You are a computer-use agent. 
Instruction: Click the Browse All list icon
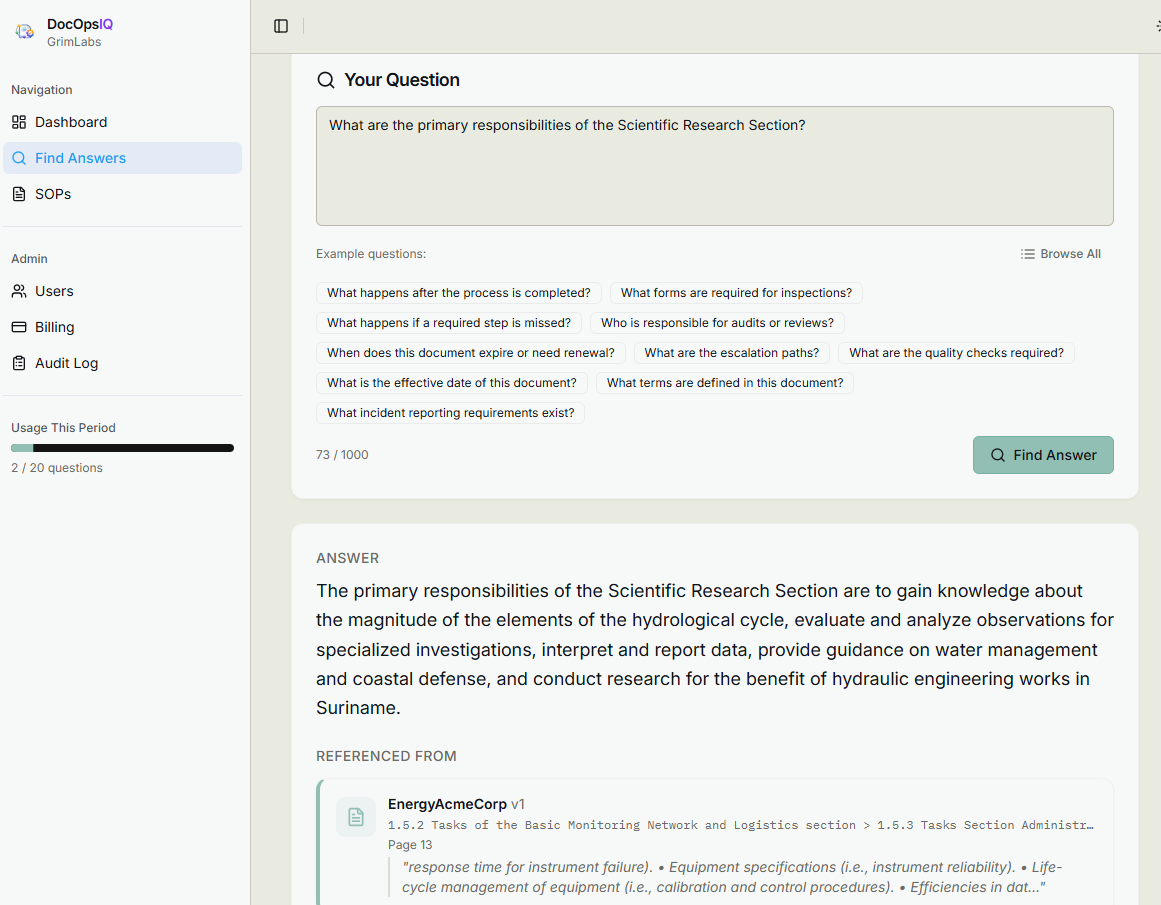(x=1028, y=254)
